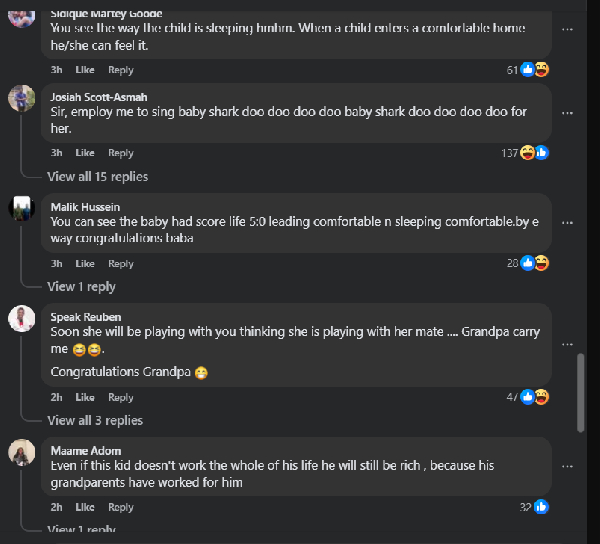Viewport: 600px width, 544px height.
Task: Open options menu on Maame Adom's comment
Action: [x=567, y=466]
